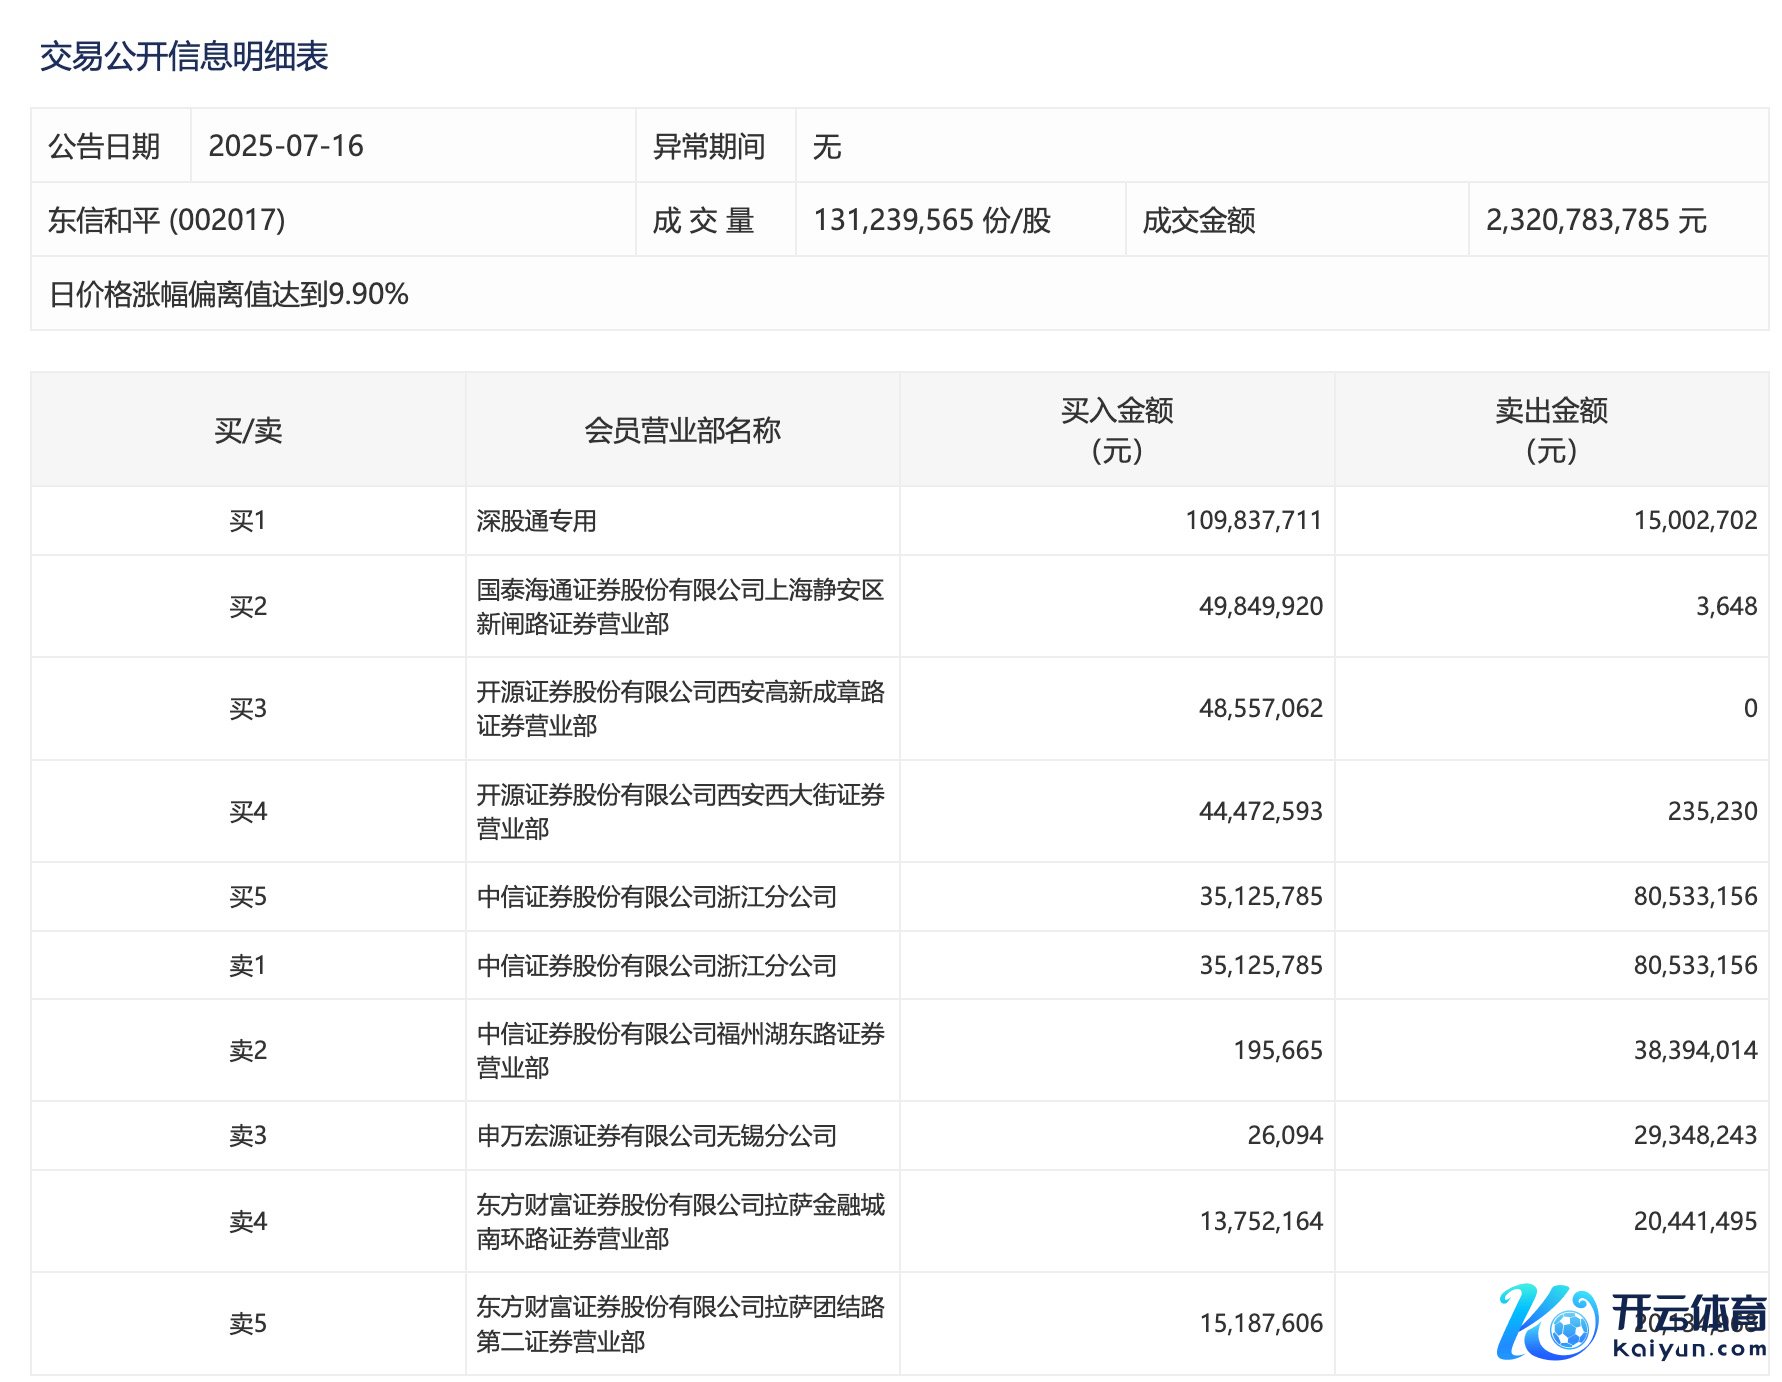
Task: Select the announcement date 2025-07-16
Action: (x=286, y=146)
